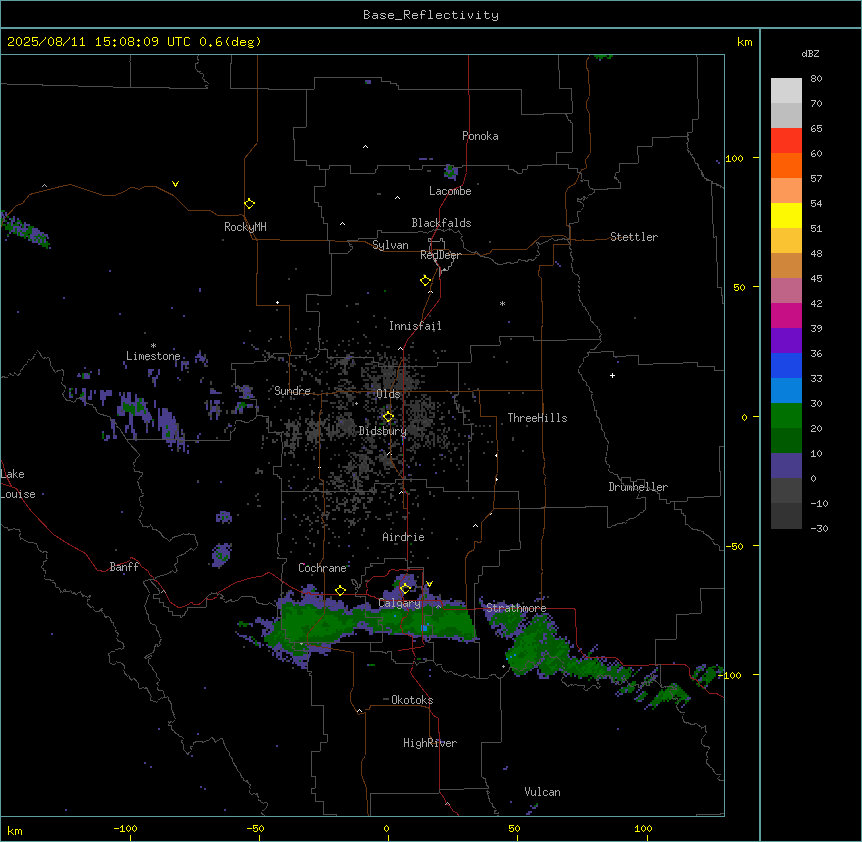862x842 pixels.
Task: Click the Vulcan label
Action: (x=542, y=792)
